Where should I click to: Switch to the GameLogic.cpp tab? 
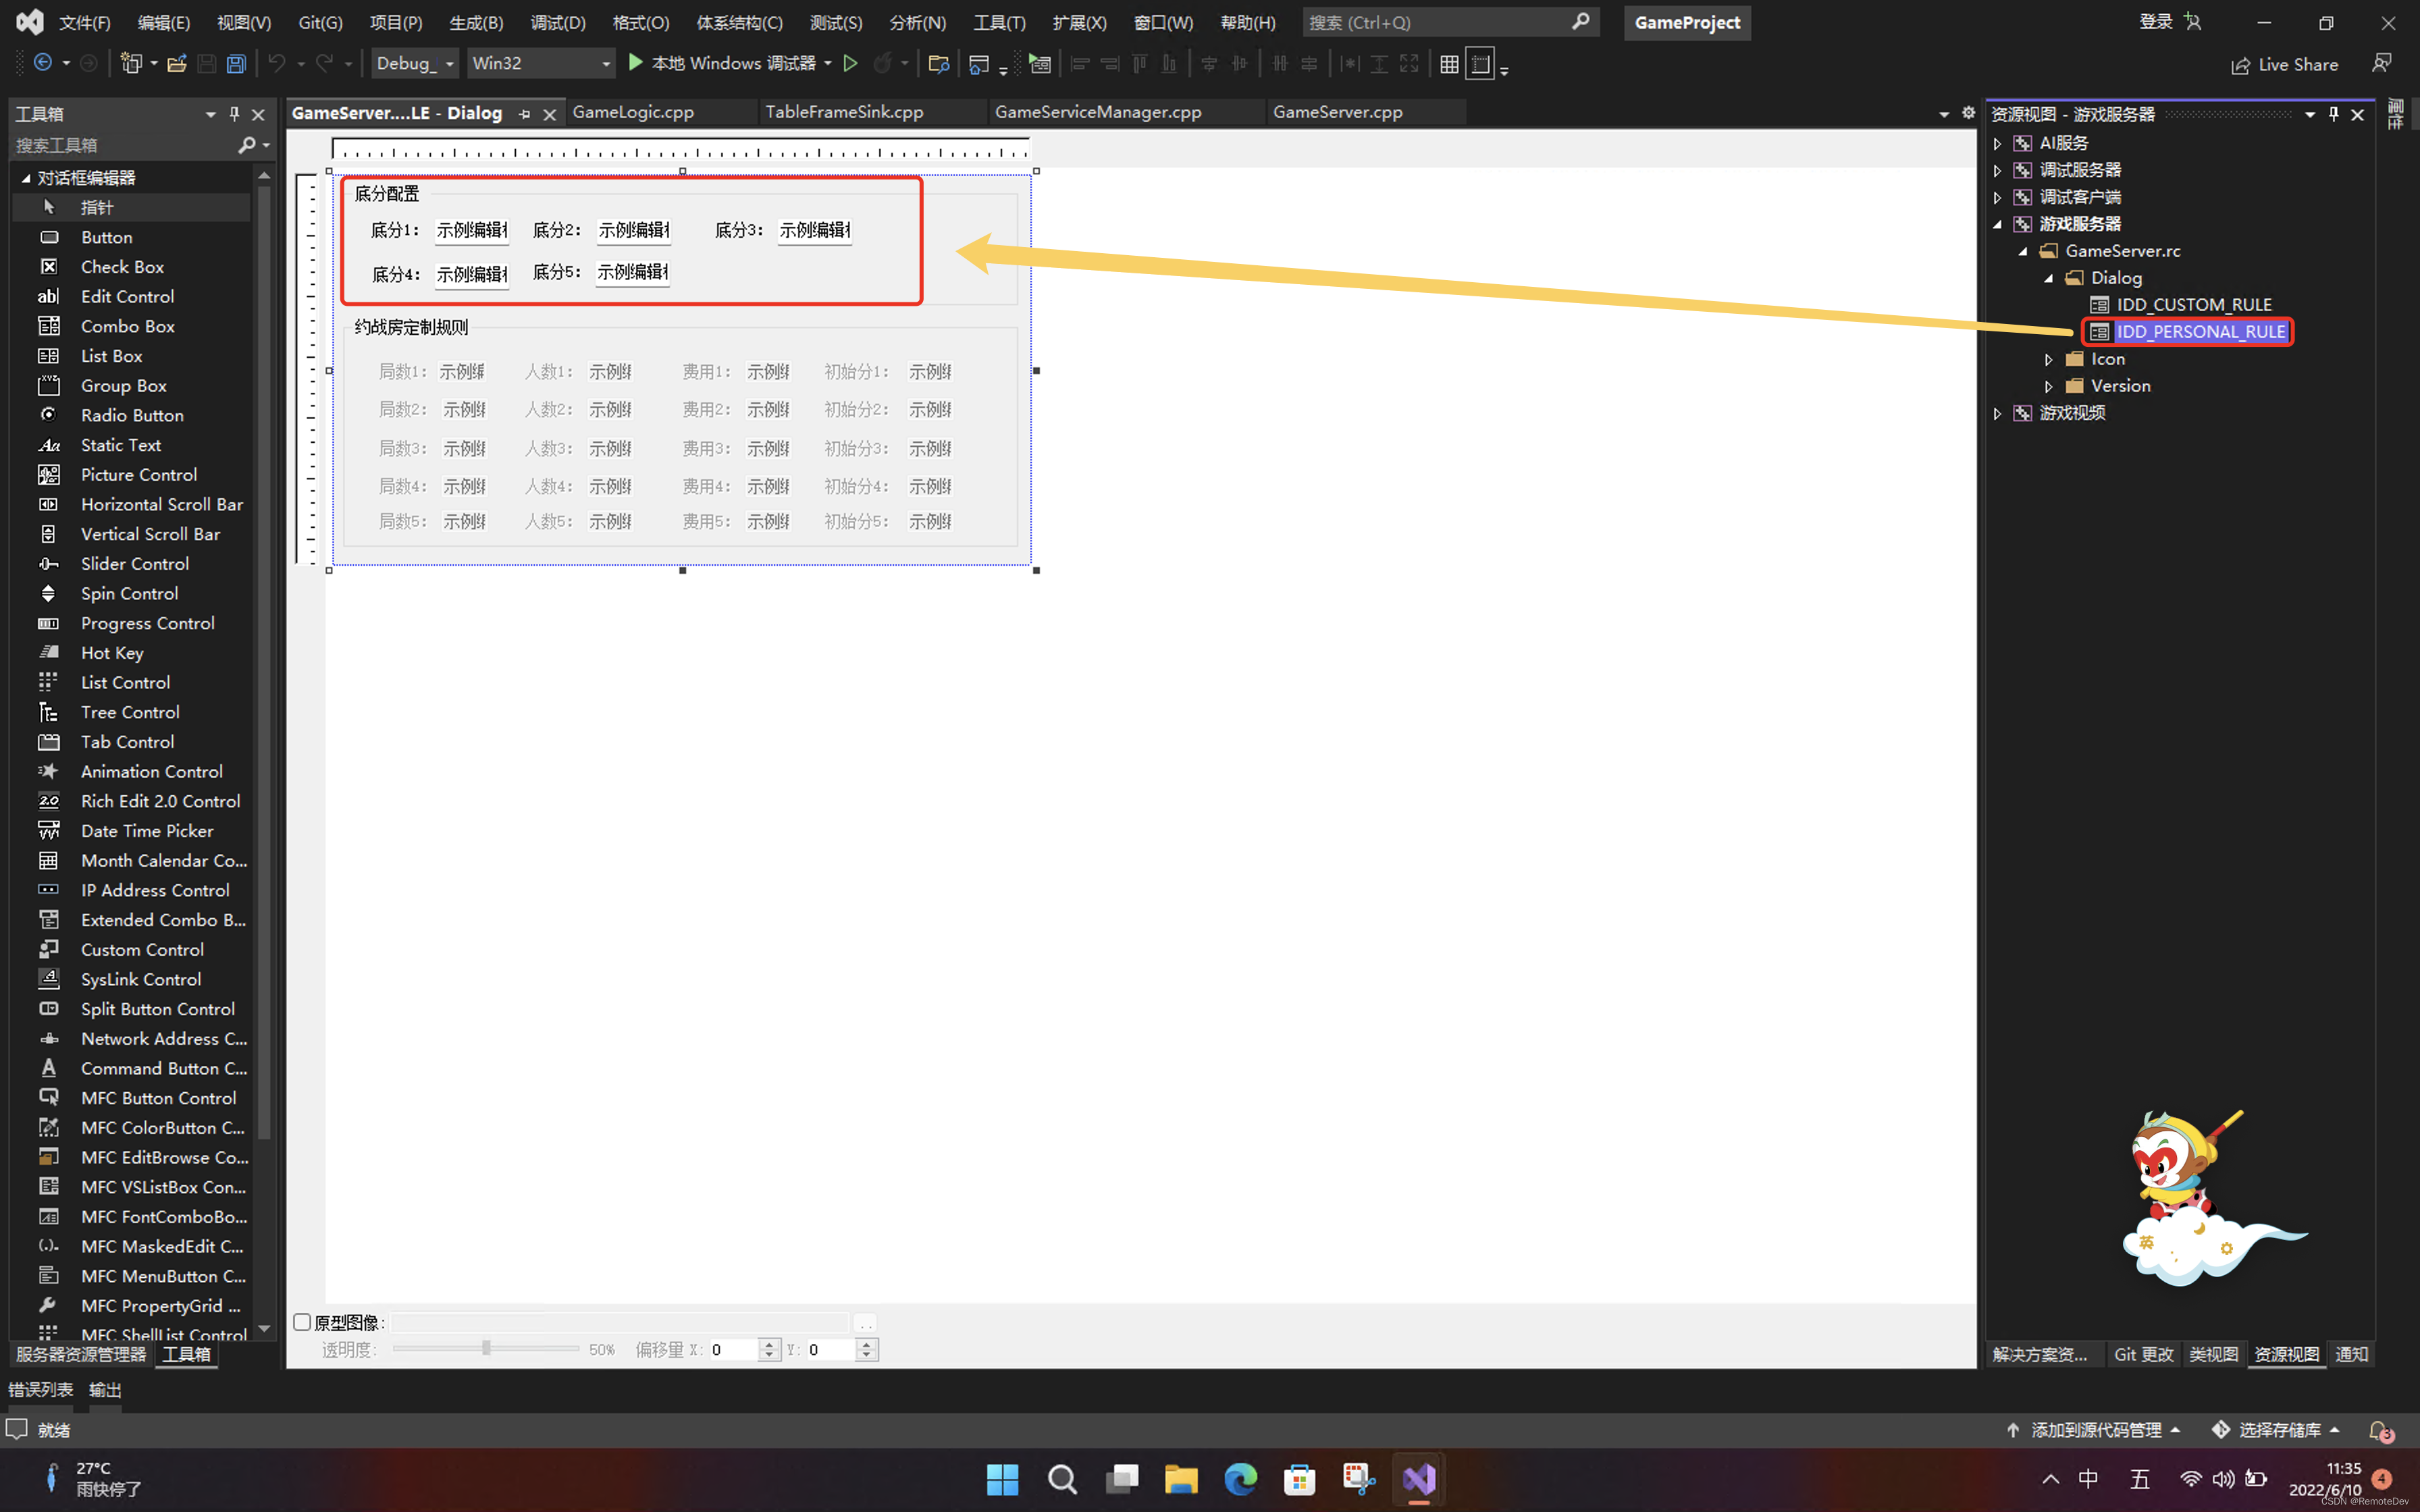tap(633, 112)
